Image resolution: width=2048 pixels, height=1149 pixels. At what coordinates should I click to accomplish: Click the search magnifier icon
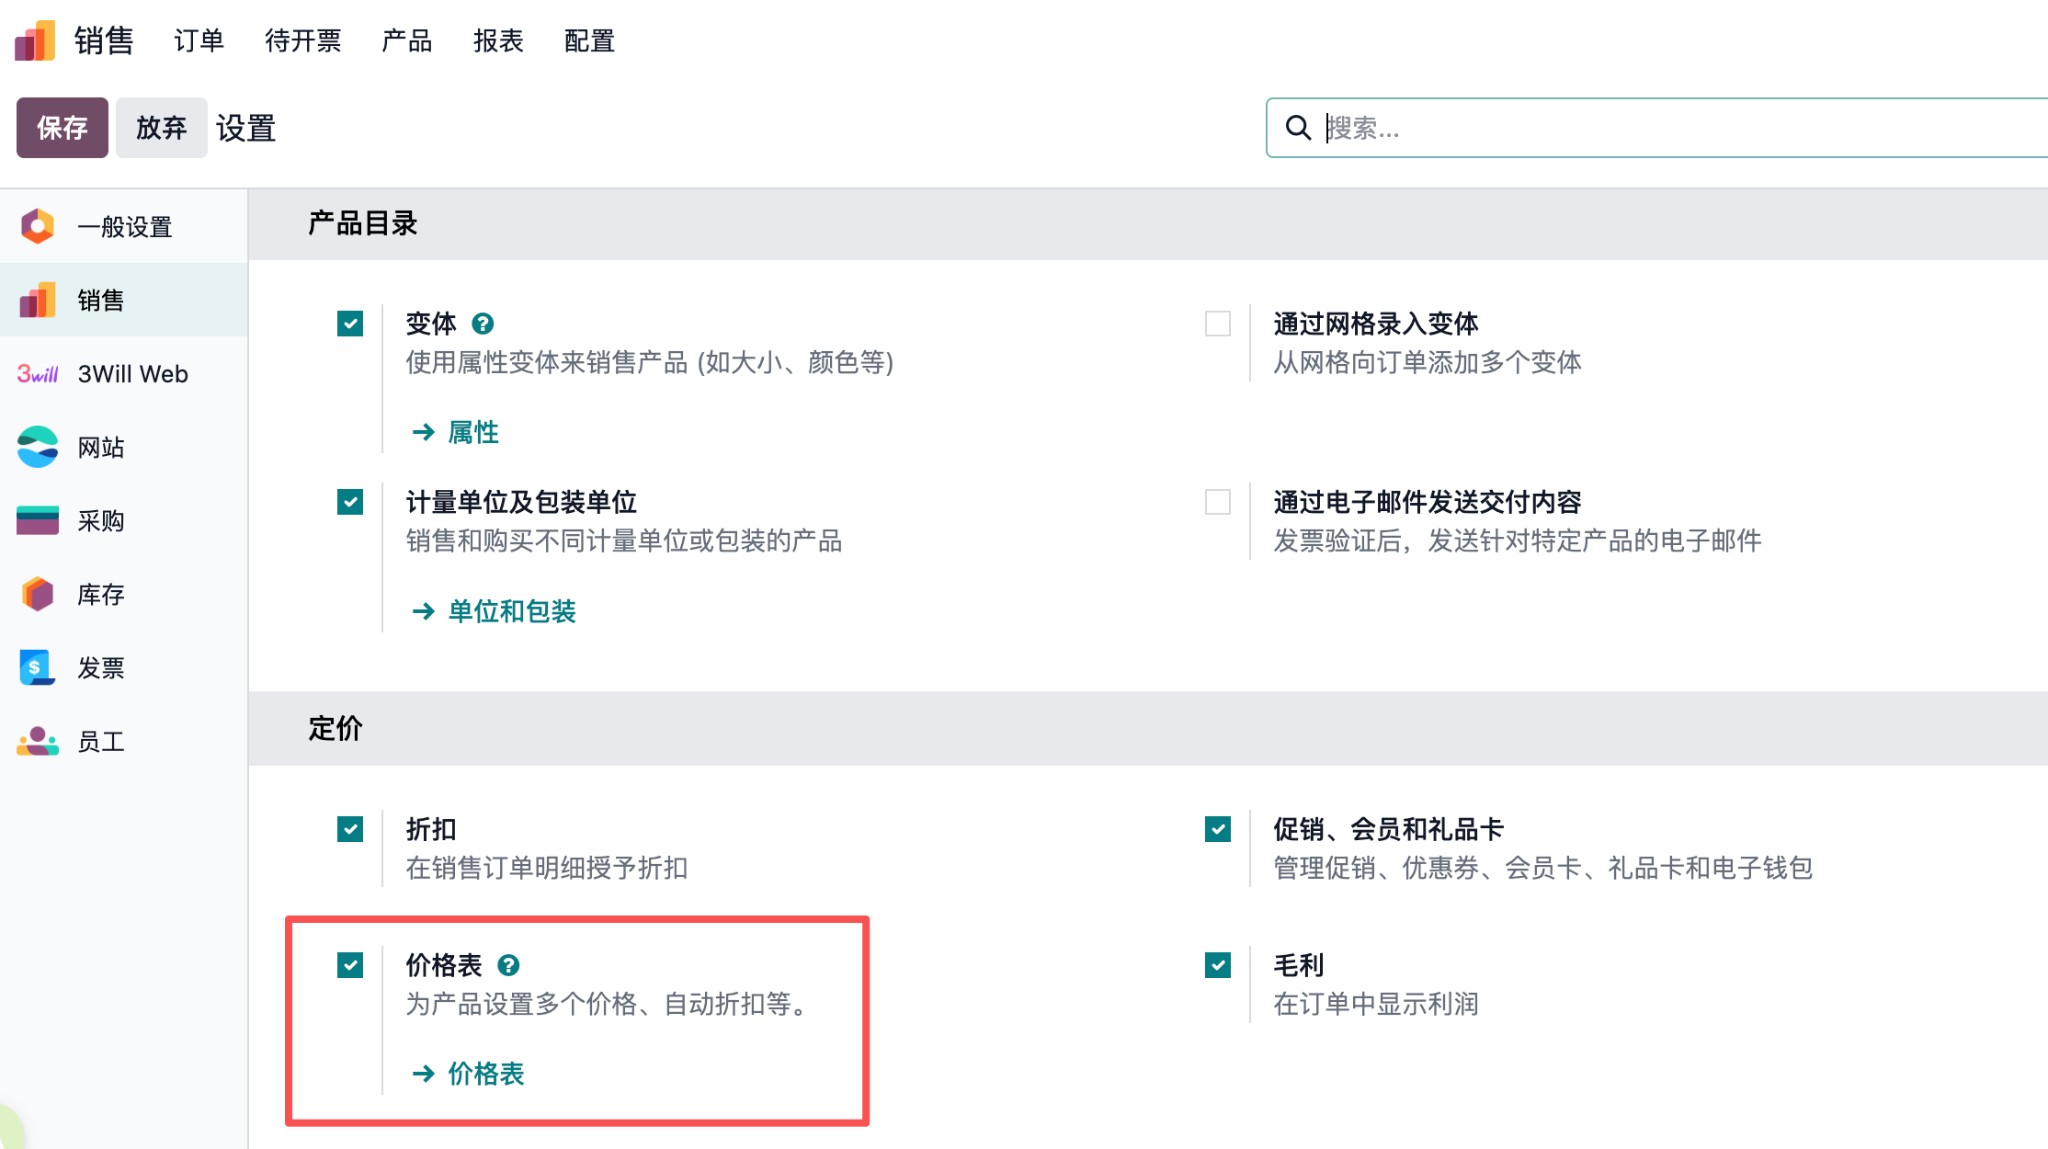pos(1298,128)
